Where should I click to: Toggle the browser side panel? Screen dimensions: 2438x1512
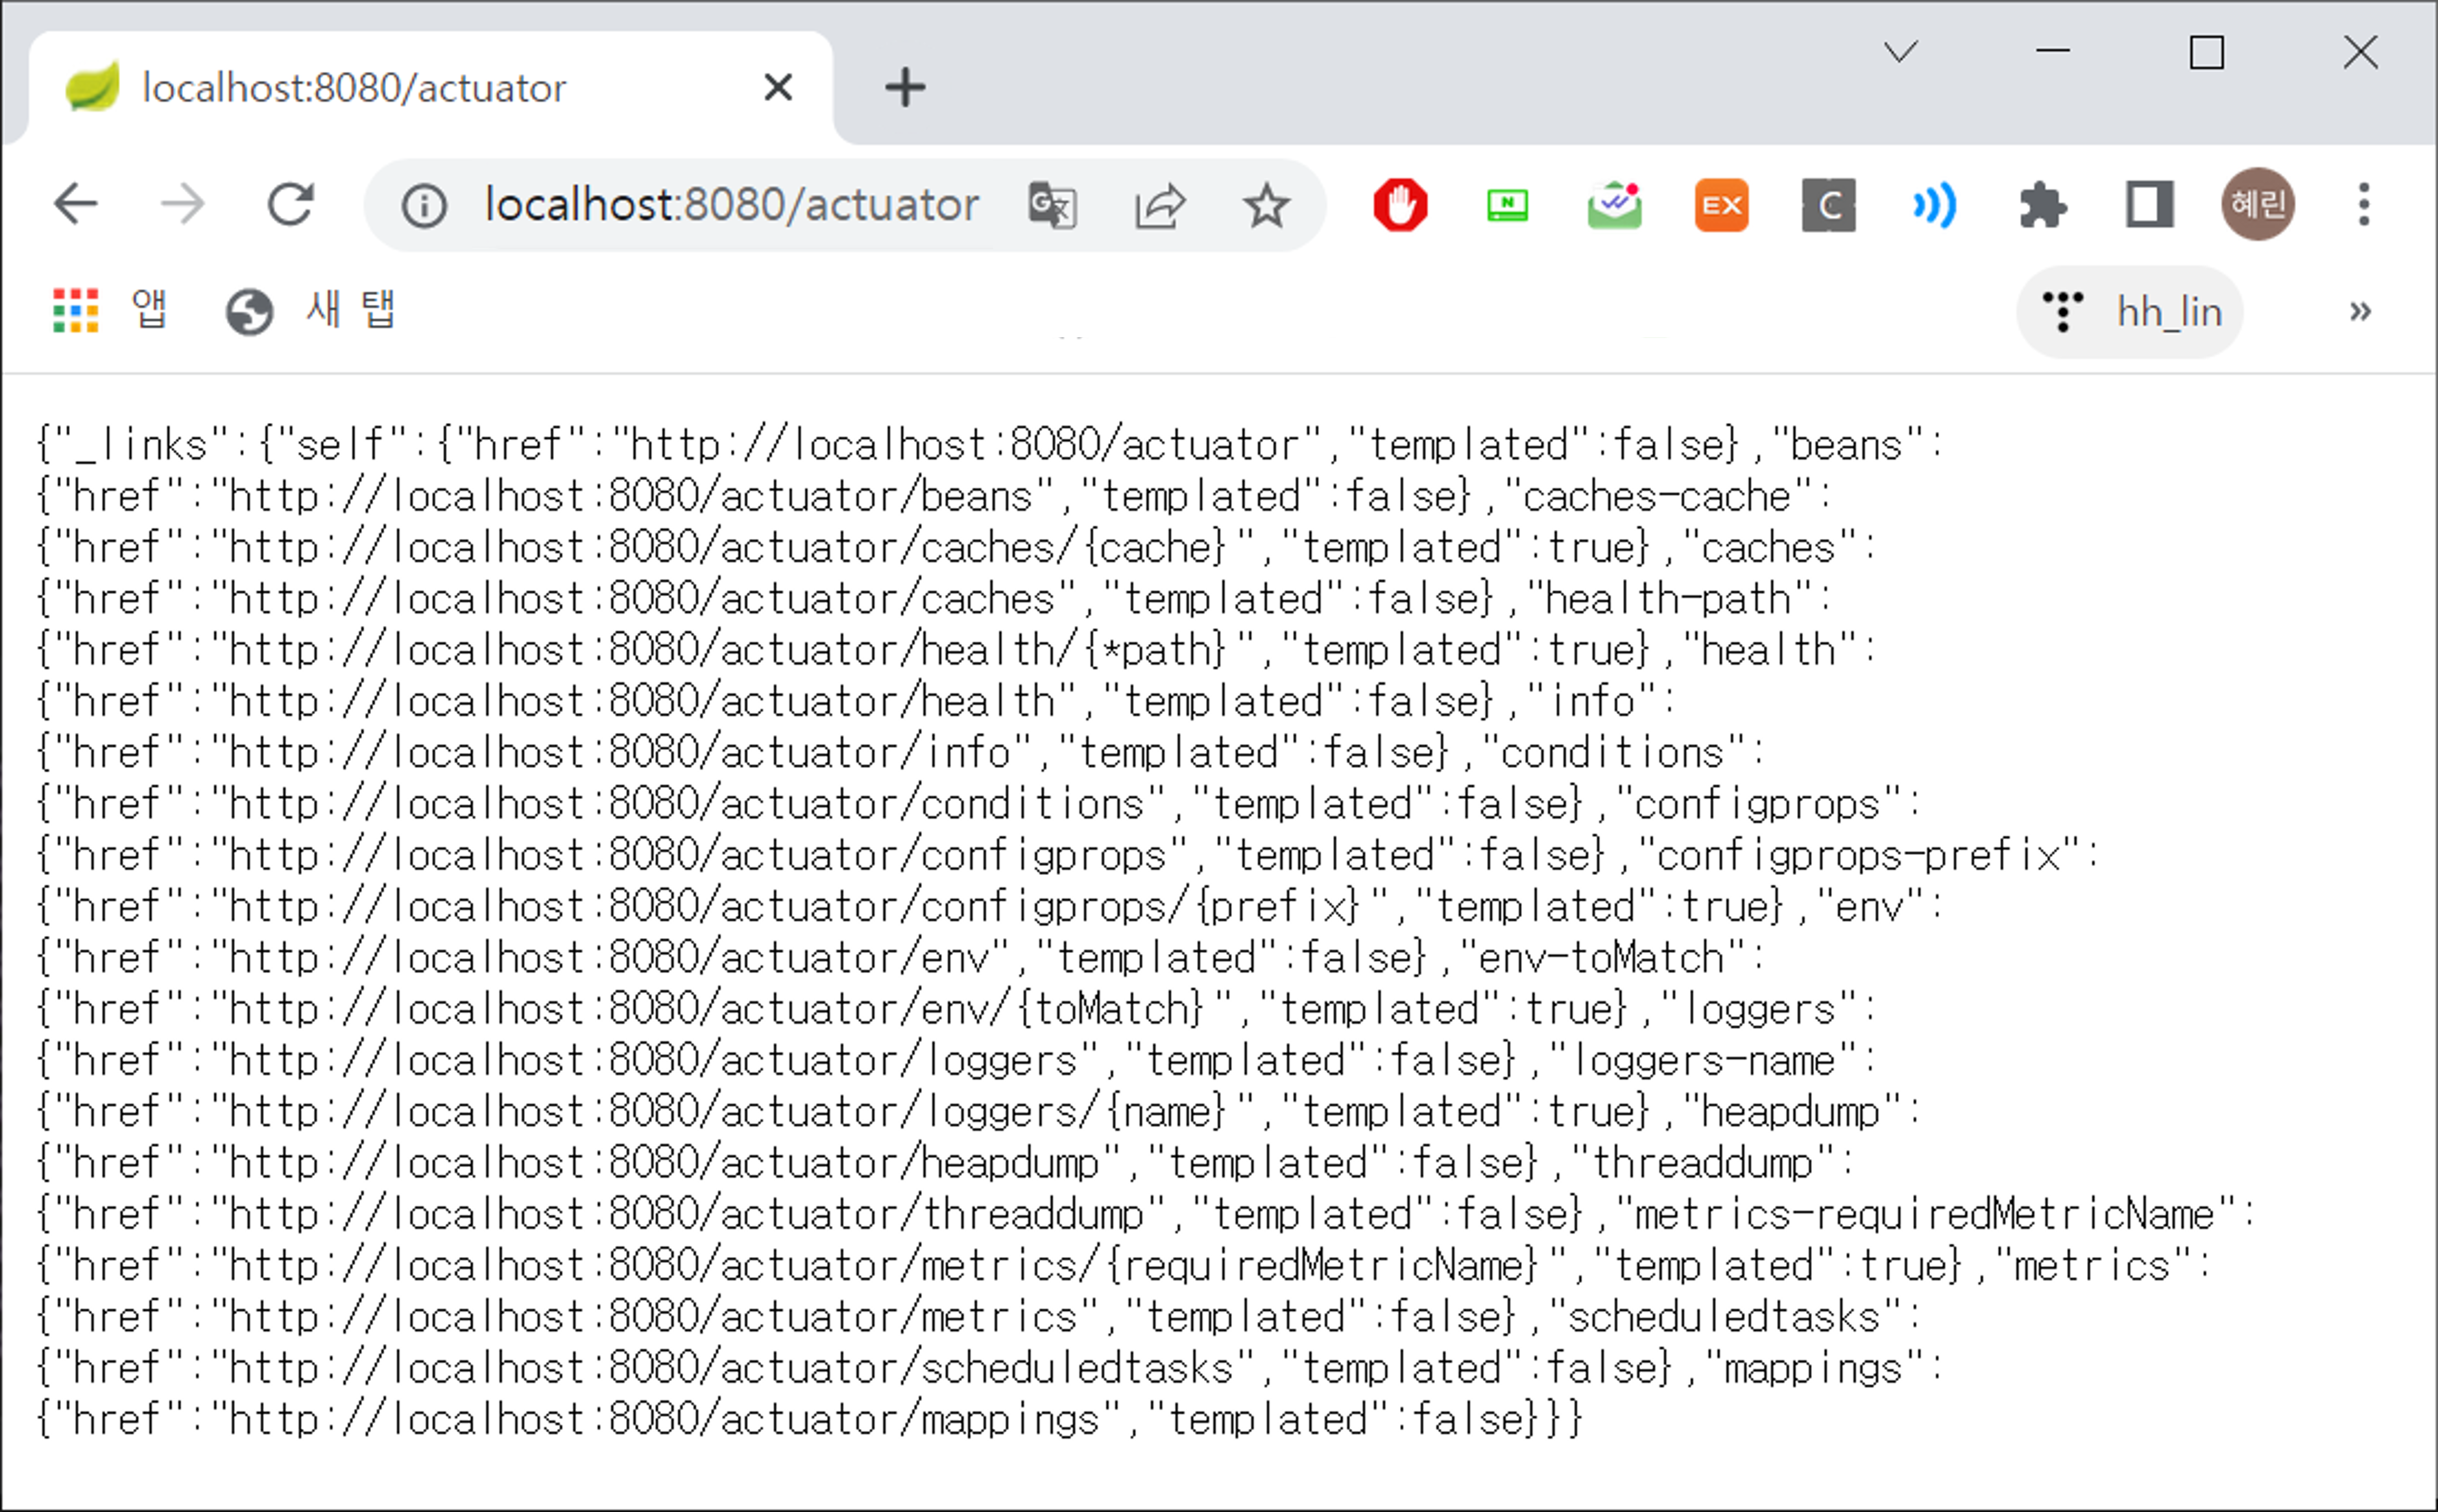click(2149, 205)
